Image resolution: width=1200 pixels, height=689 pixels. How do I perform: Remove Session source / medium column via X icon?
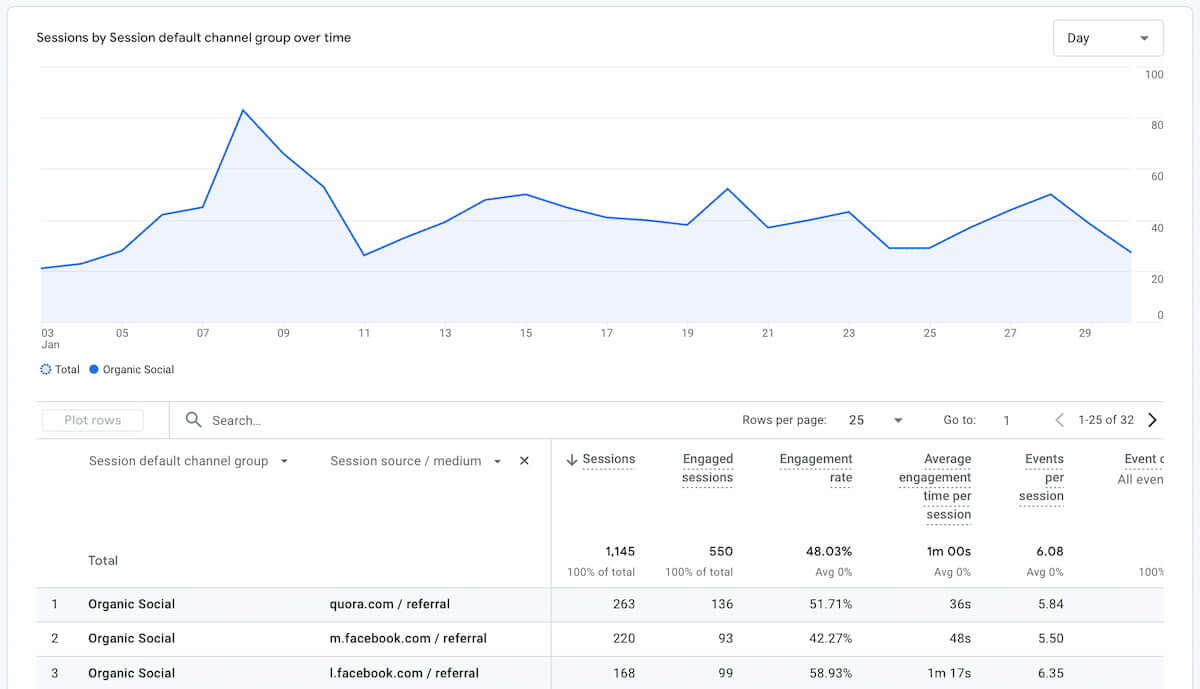click(x=524, y=461)
